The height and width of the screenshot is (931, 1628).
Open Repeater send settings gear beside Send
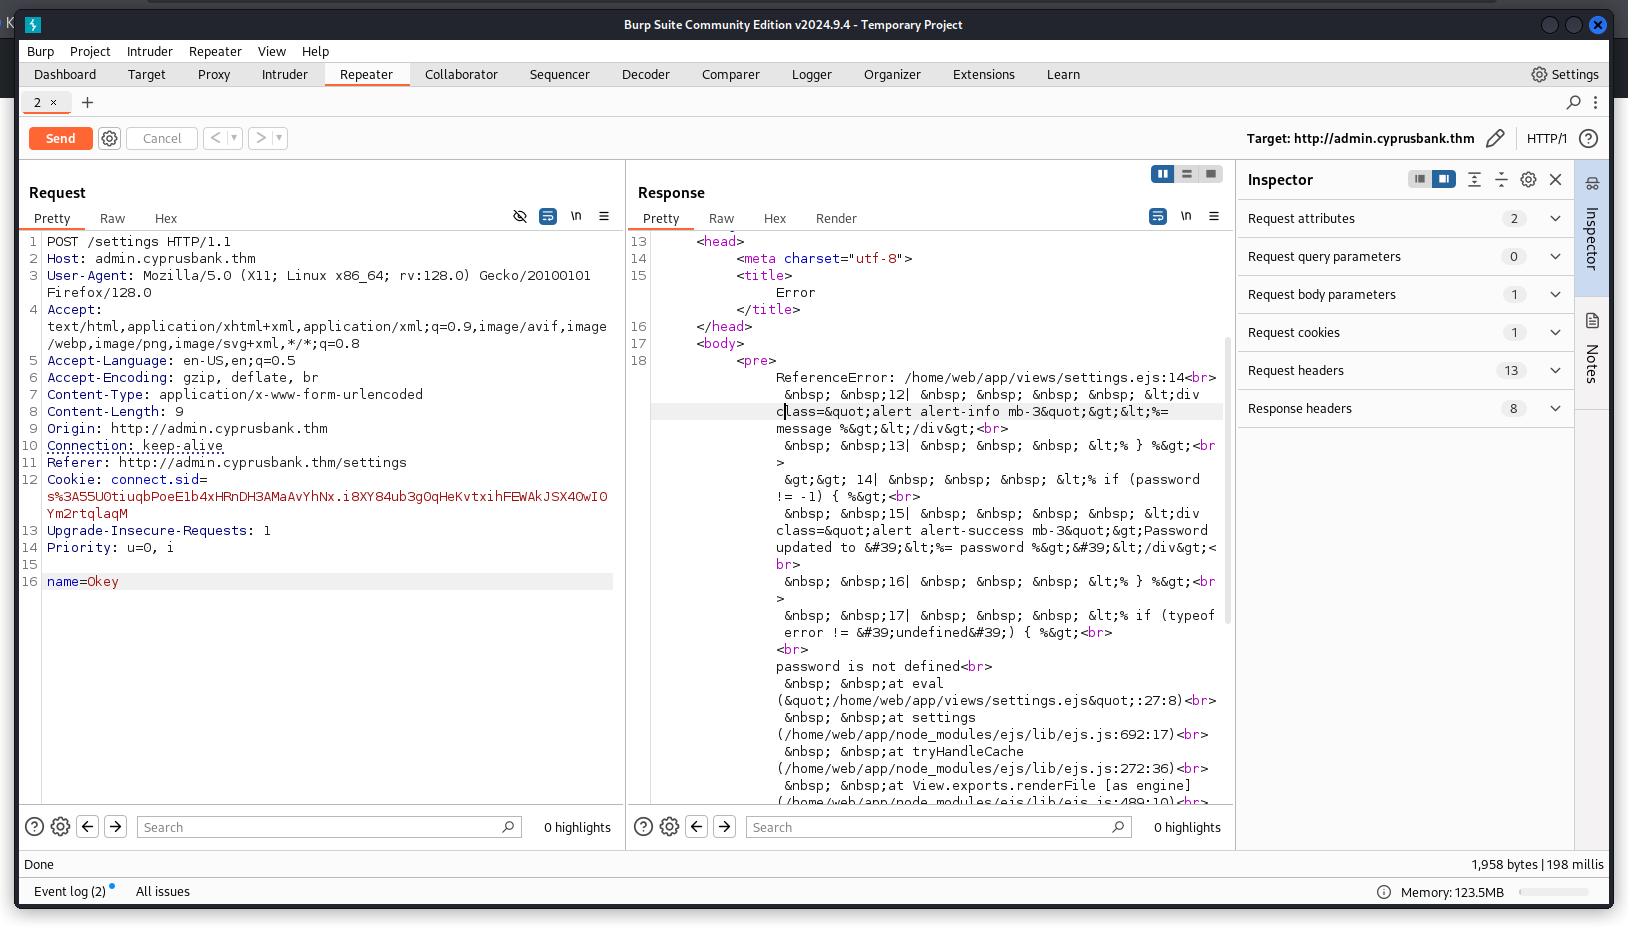tap(110, 138)
